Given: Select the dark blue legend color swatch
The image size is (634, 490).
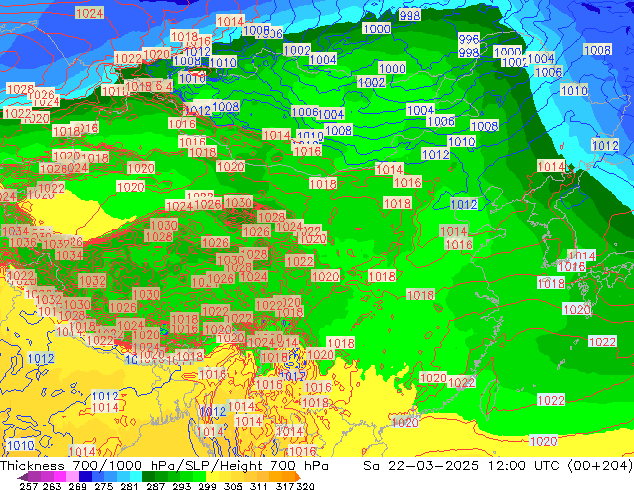Looking at the screenshot, I should point(85,477).
